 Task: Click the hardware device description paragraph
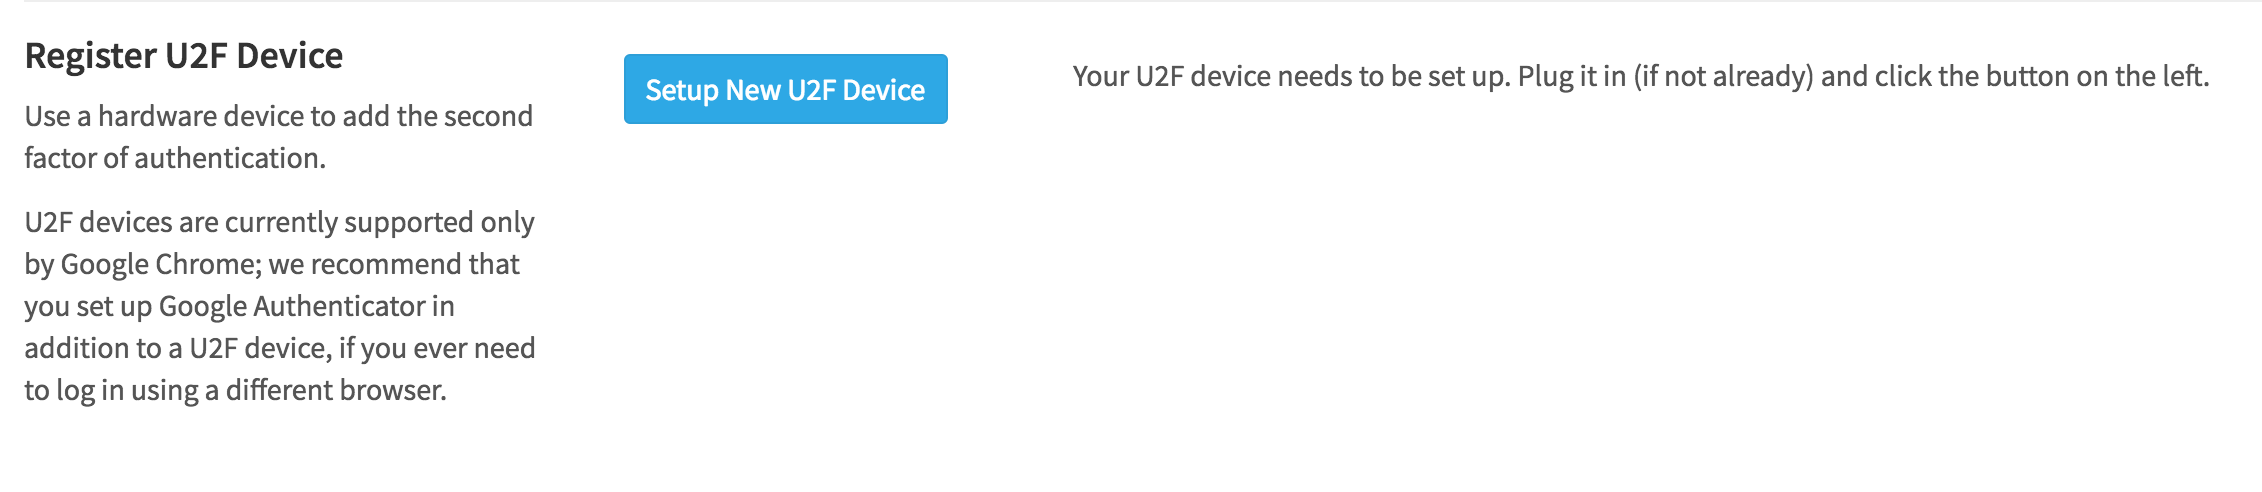278,137
